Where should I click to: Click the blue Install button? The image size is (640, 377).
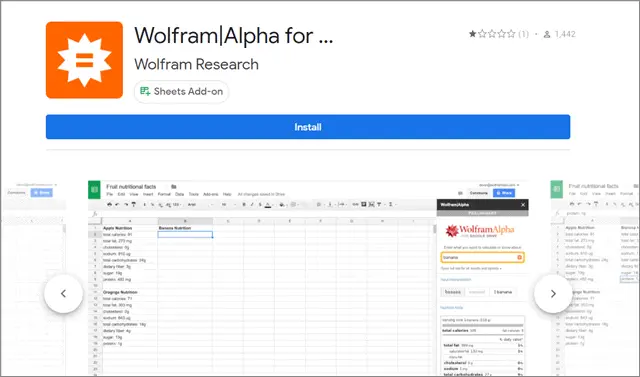pyautogui.click(x=308, y=127)
